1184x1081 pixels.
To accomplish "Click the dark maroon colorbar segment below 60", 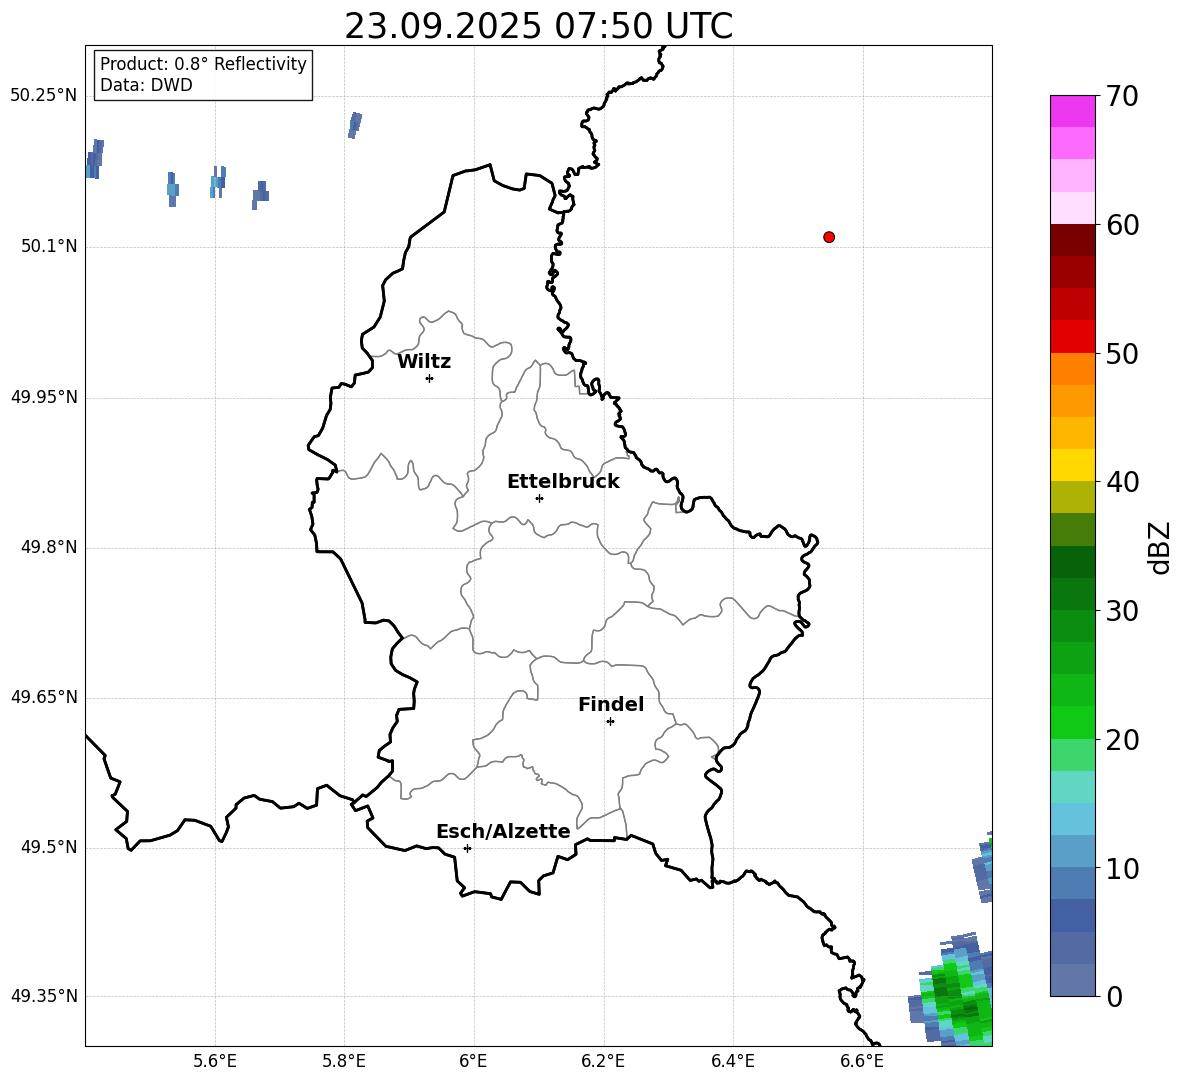I will [x=1072, y=240].
